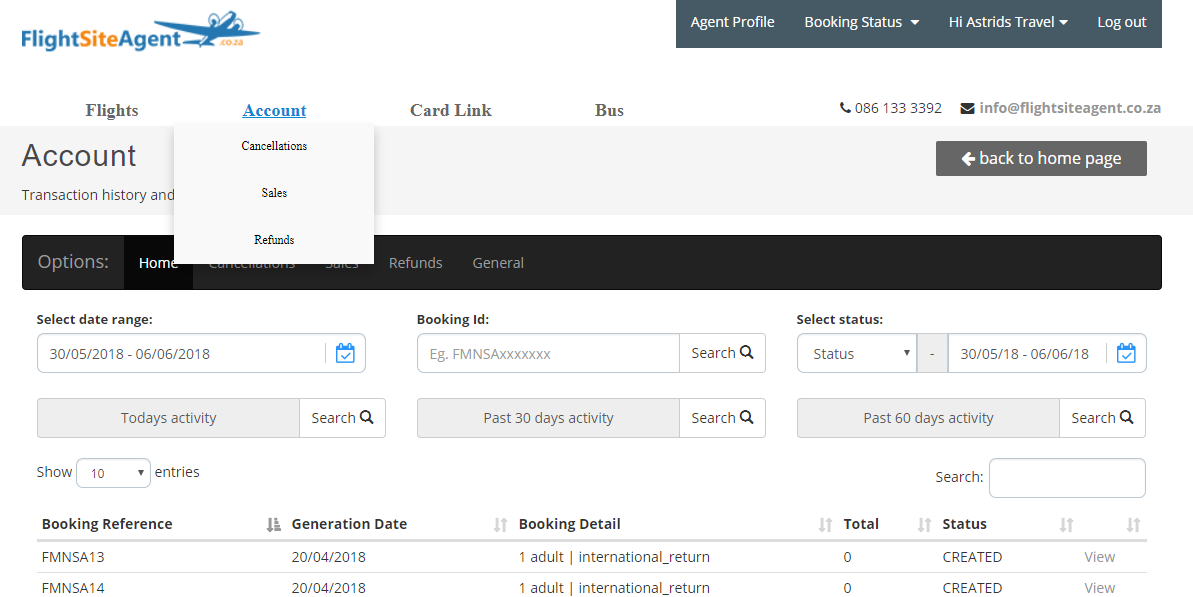Click booking reference FMNSA13 cell
The image size is (1193, 597).
click(73, 557)
